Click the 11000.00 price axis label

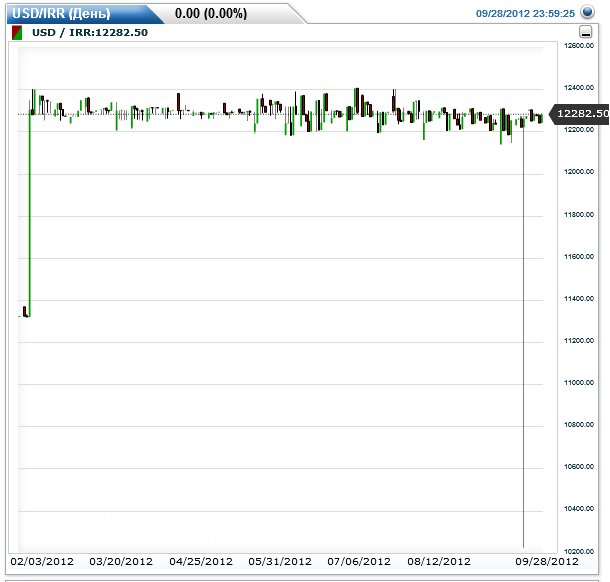pos(579,382)
